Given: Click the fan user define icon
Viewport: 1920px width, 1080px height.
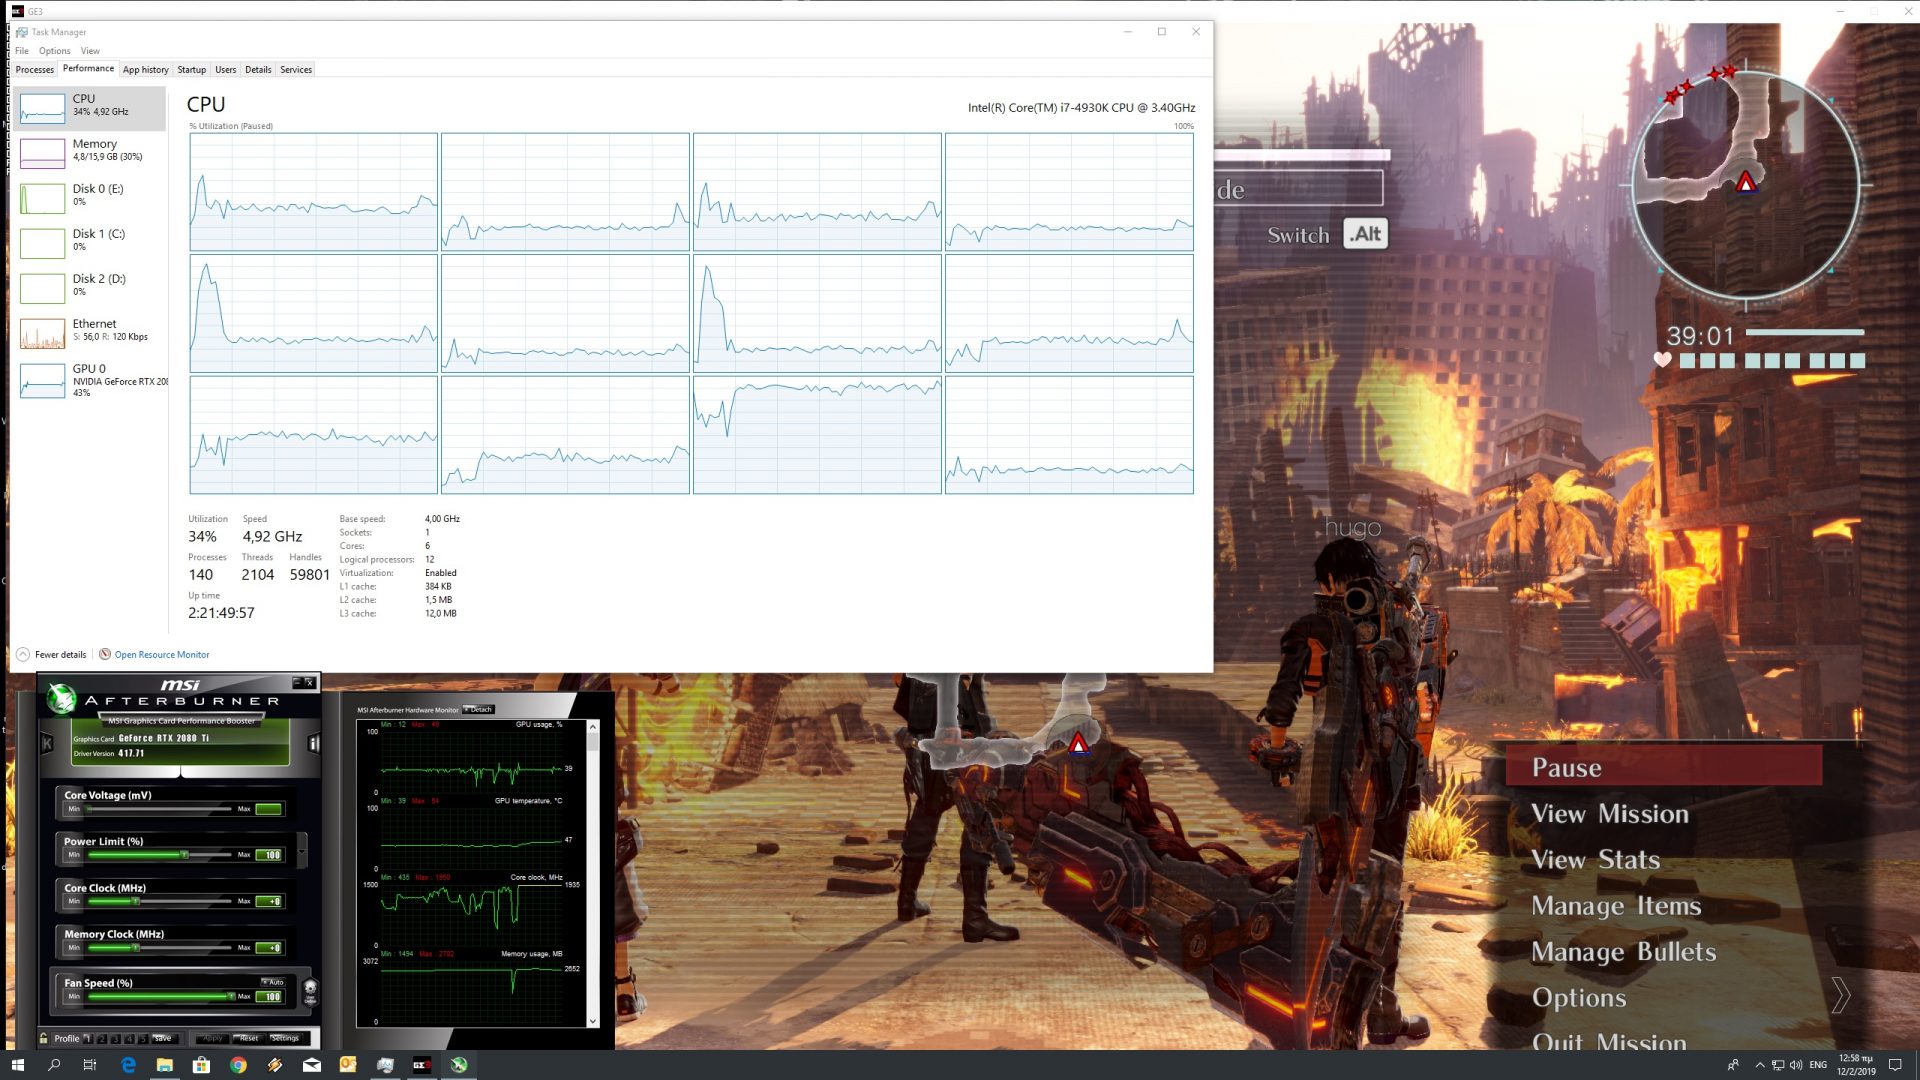Looking at the screenshot, I should click(310, 992).
